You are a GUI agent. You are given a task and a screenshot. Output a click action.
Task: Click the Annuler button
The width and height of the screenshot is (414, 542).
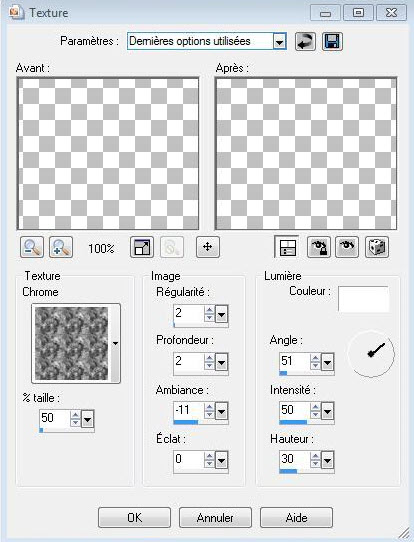coord(215,517)
